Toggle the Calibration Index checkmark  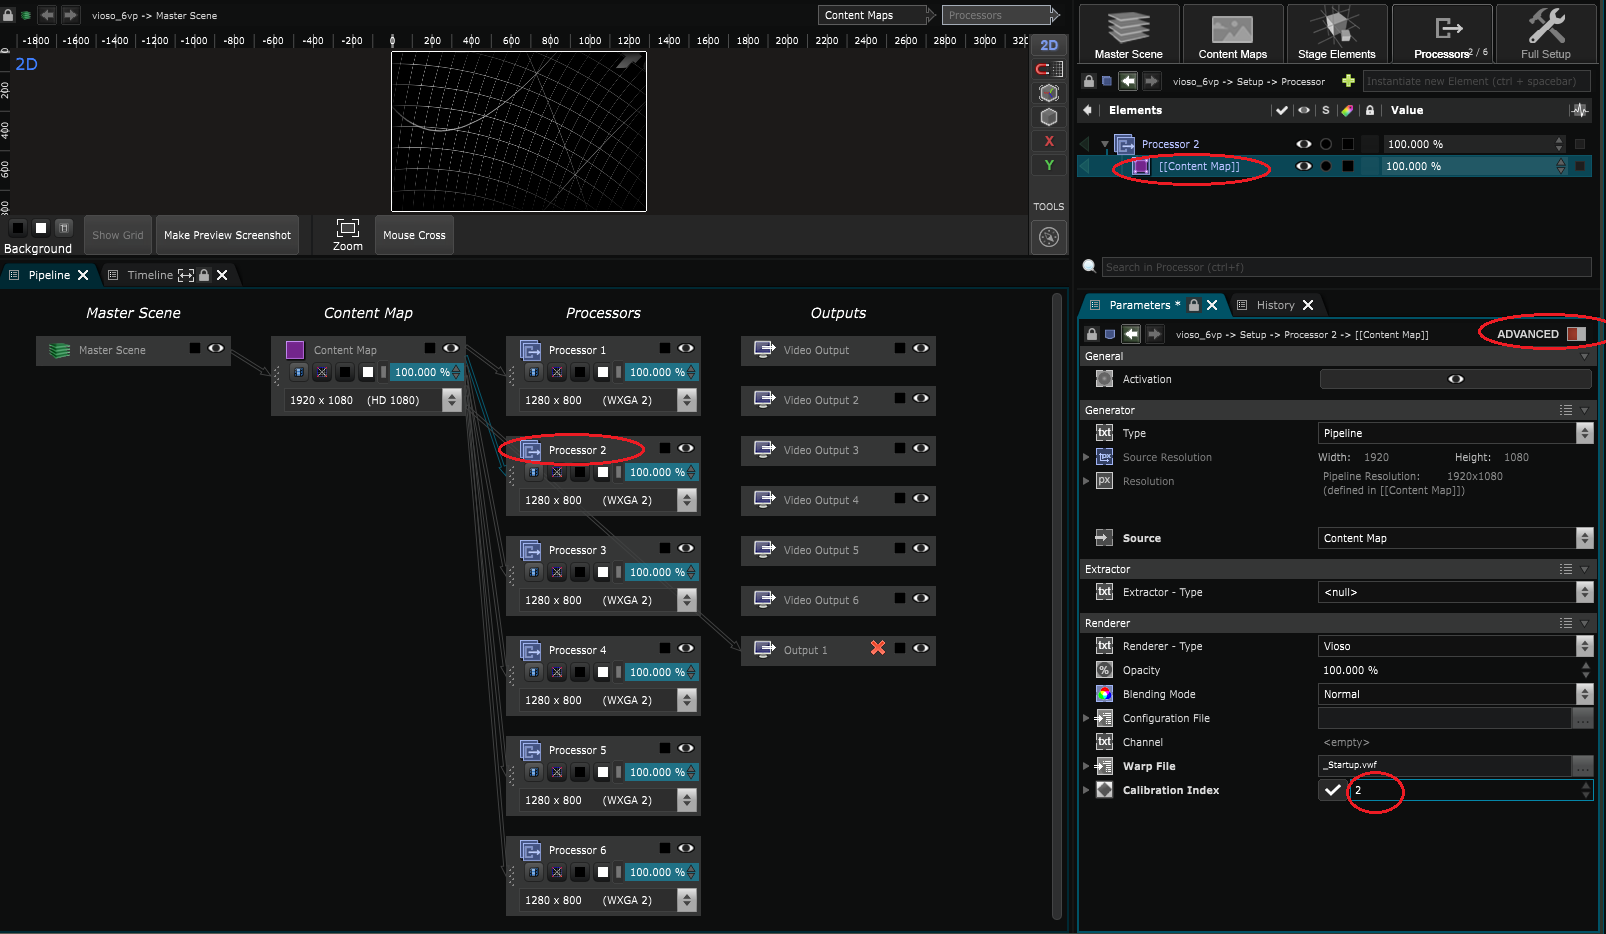pos(1332,790)
